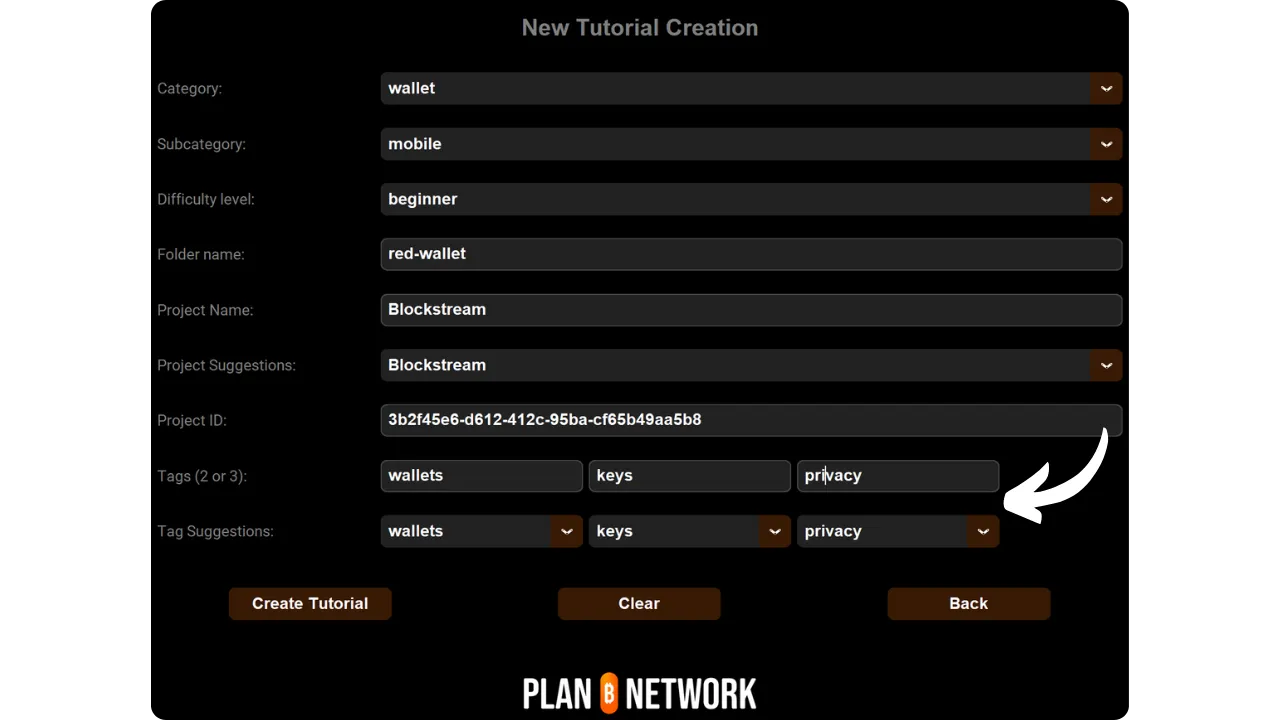This screenshot has width=1280, height=720.
Task: Click the privacy tag input field
Action: (897, 476)
